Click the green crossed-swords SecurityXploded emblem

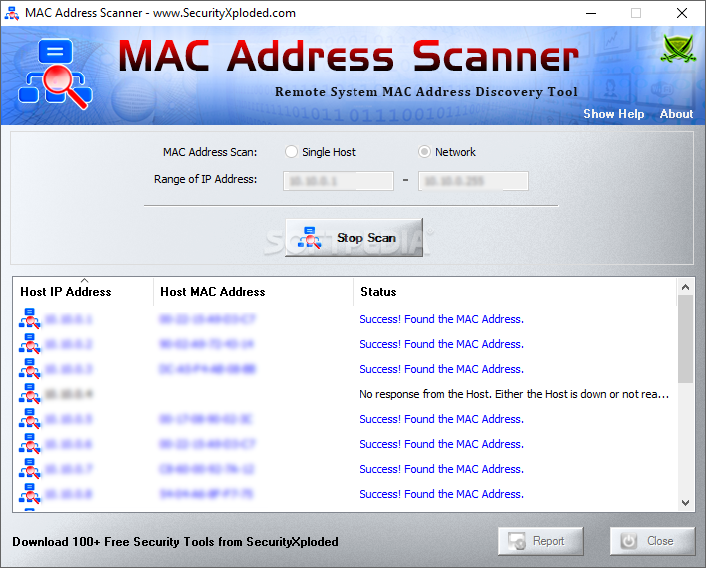click(x=678, y=48)
